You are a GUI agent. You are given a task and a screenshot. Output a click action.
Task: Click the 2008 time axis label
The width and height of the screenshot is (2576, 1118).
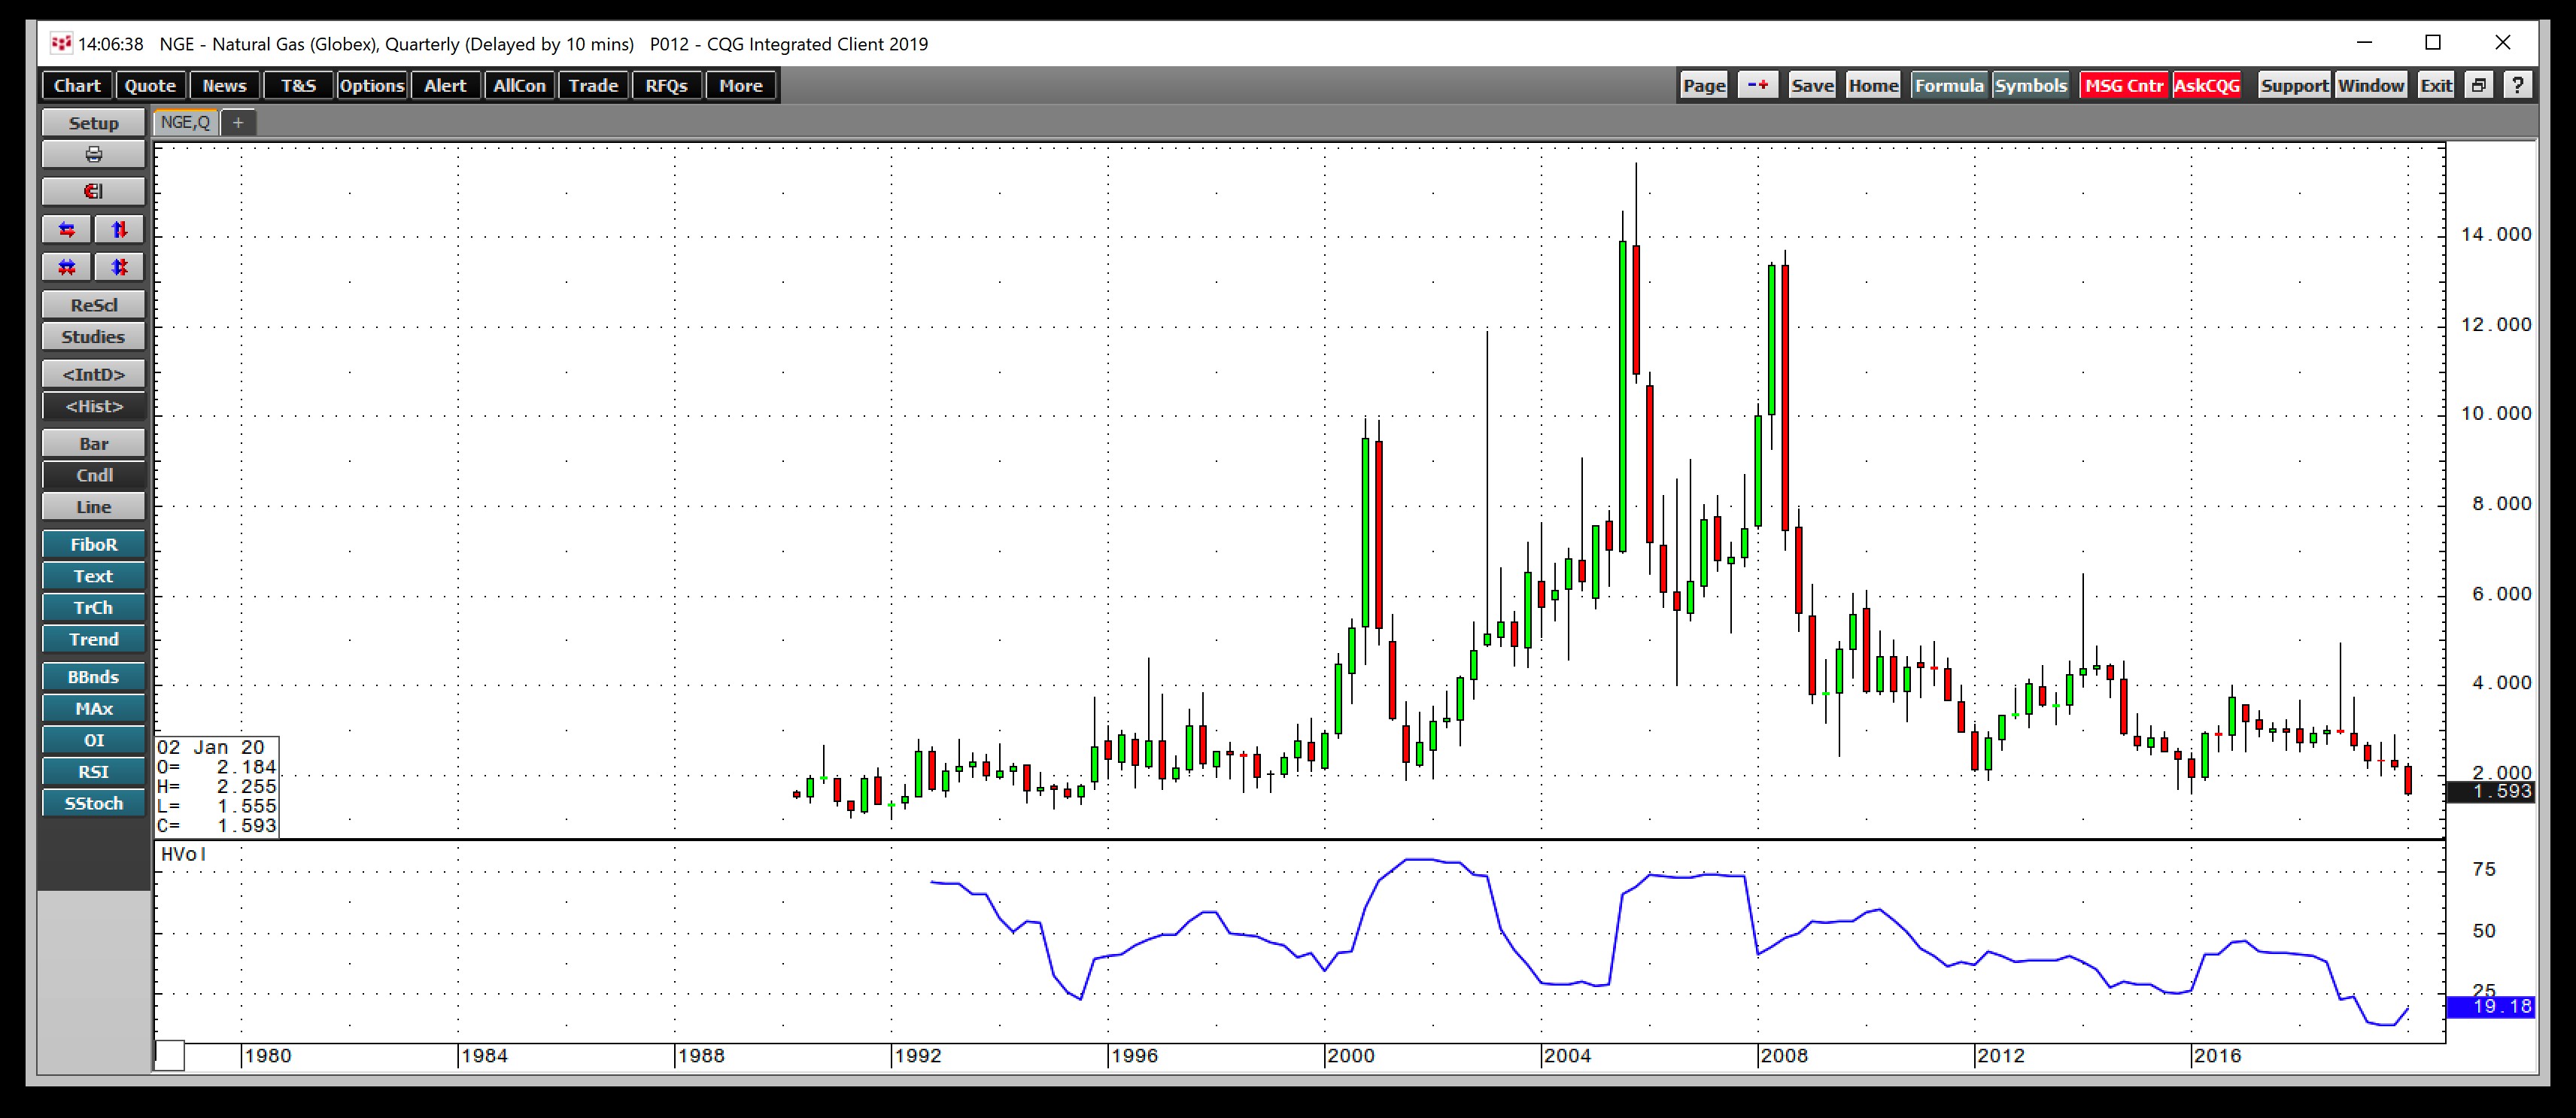tap(1785, 1056)
